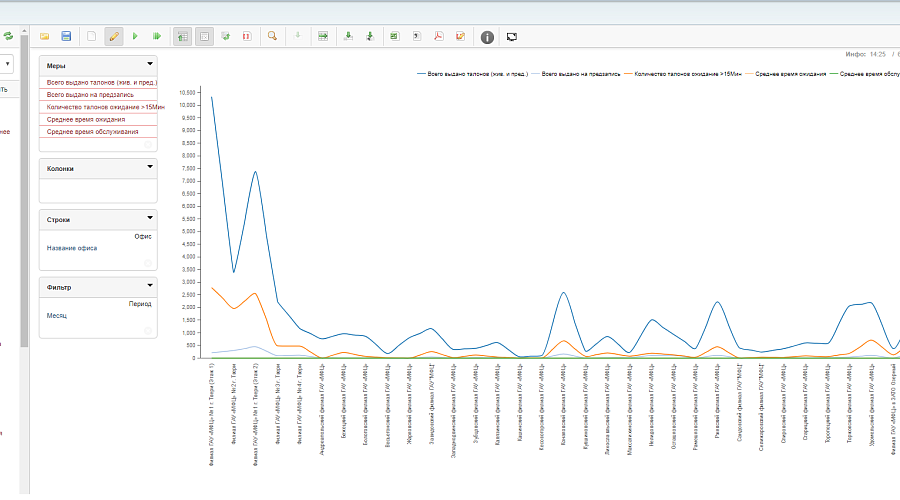This screenshot has width=900, height=500.
Task: Click the empty Колонки drop area
Action: [98, 191]
